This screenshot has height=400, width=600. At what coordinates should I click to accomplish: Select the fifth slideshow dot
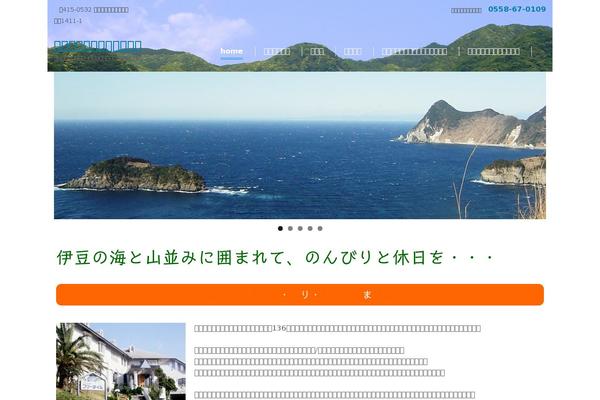pos(320,229)
